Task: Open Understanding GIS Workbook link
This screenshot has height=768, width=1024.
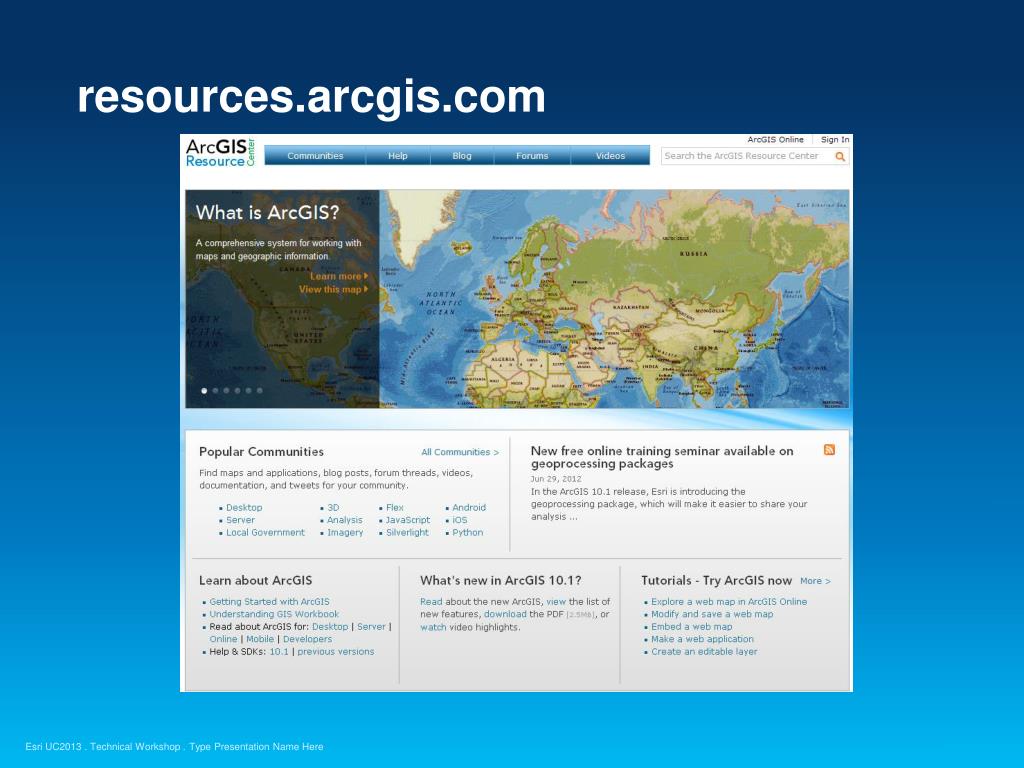Action: 274,614
